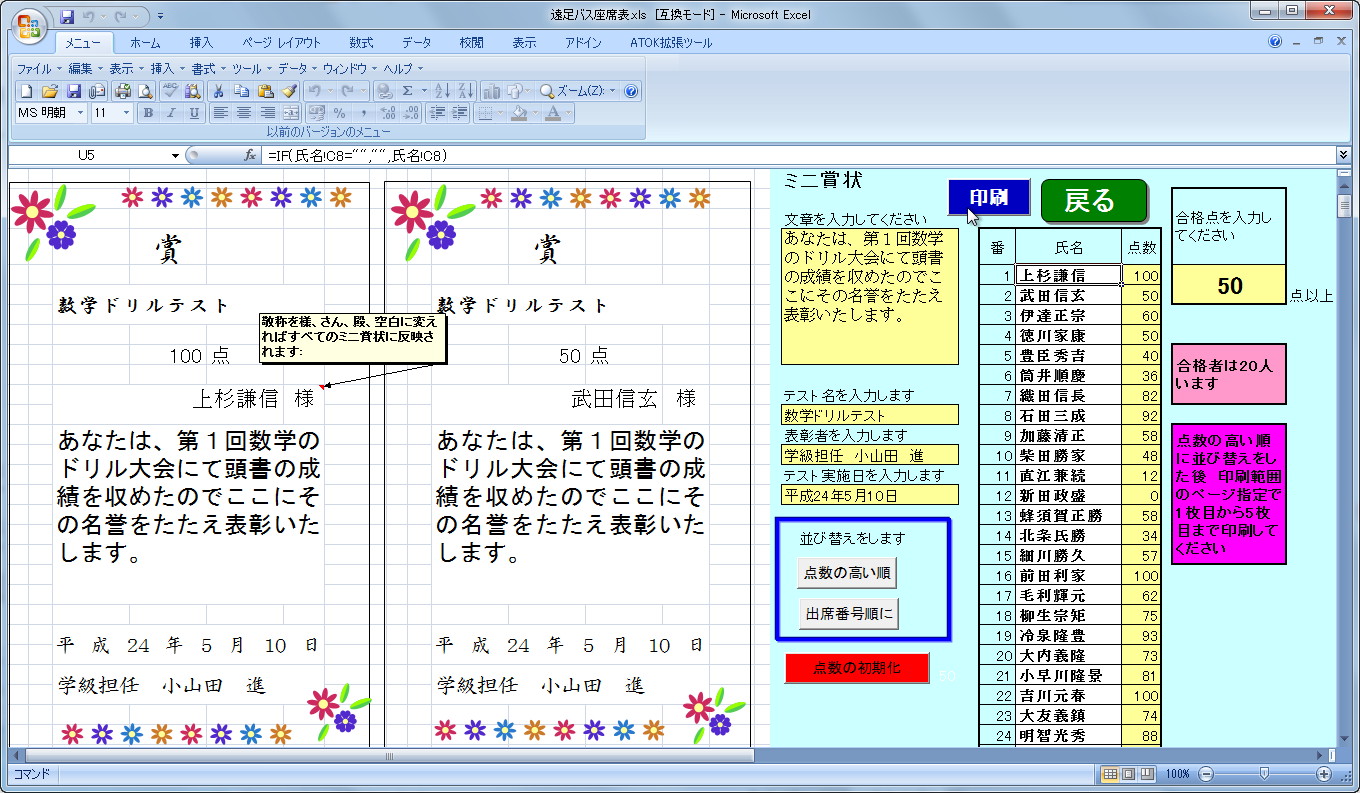
Task: Activate the Format Painter brush
Action: (x=290, y=91)
